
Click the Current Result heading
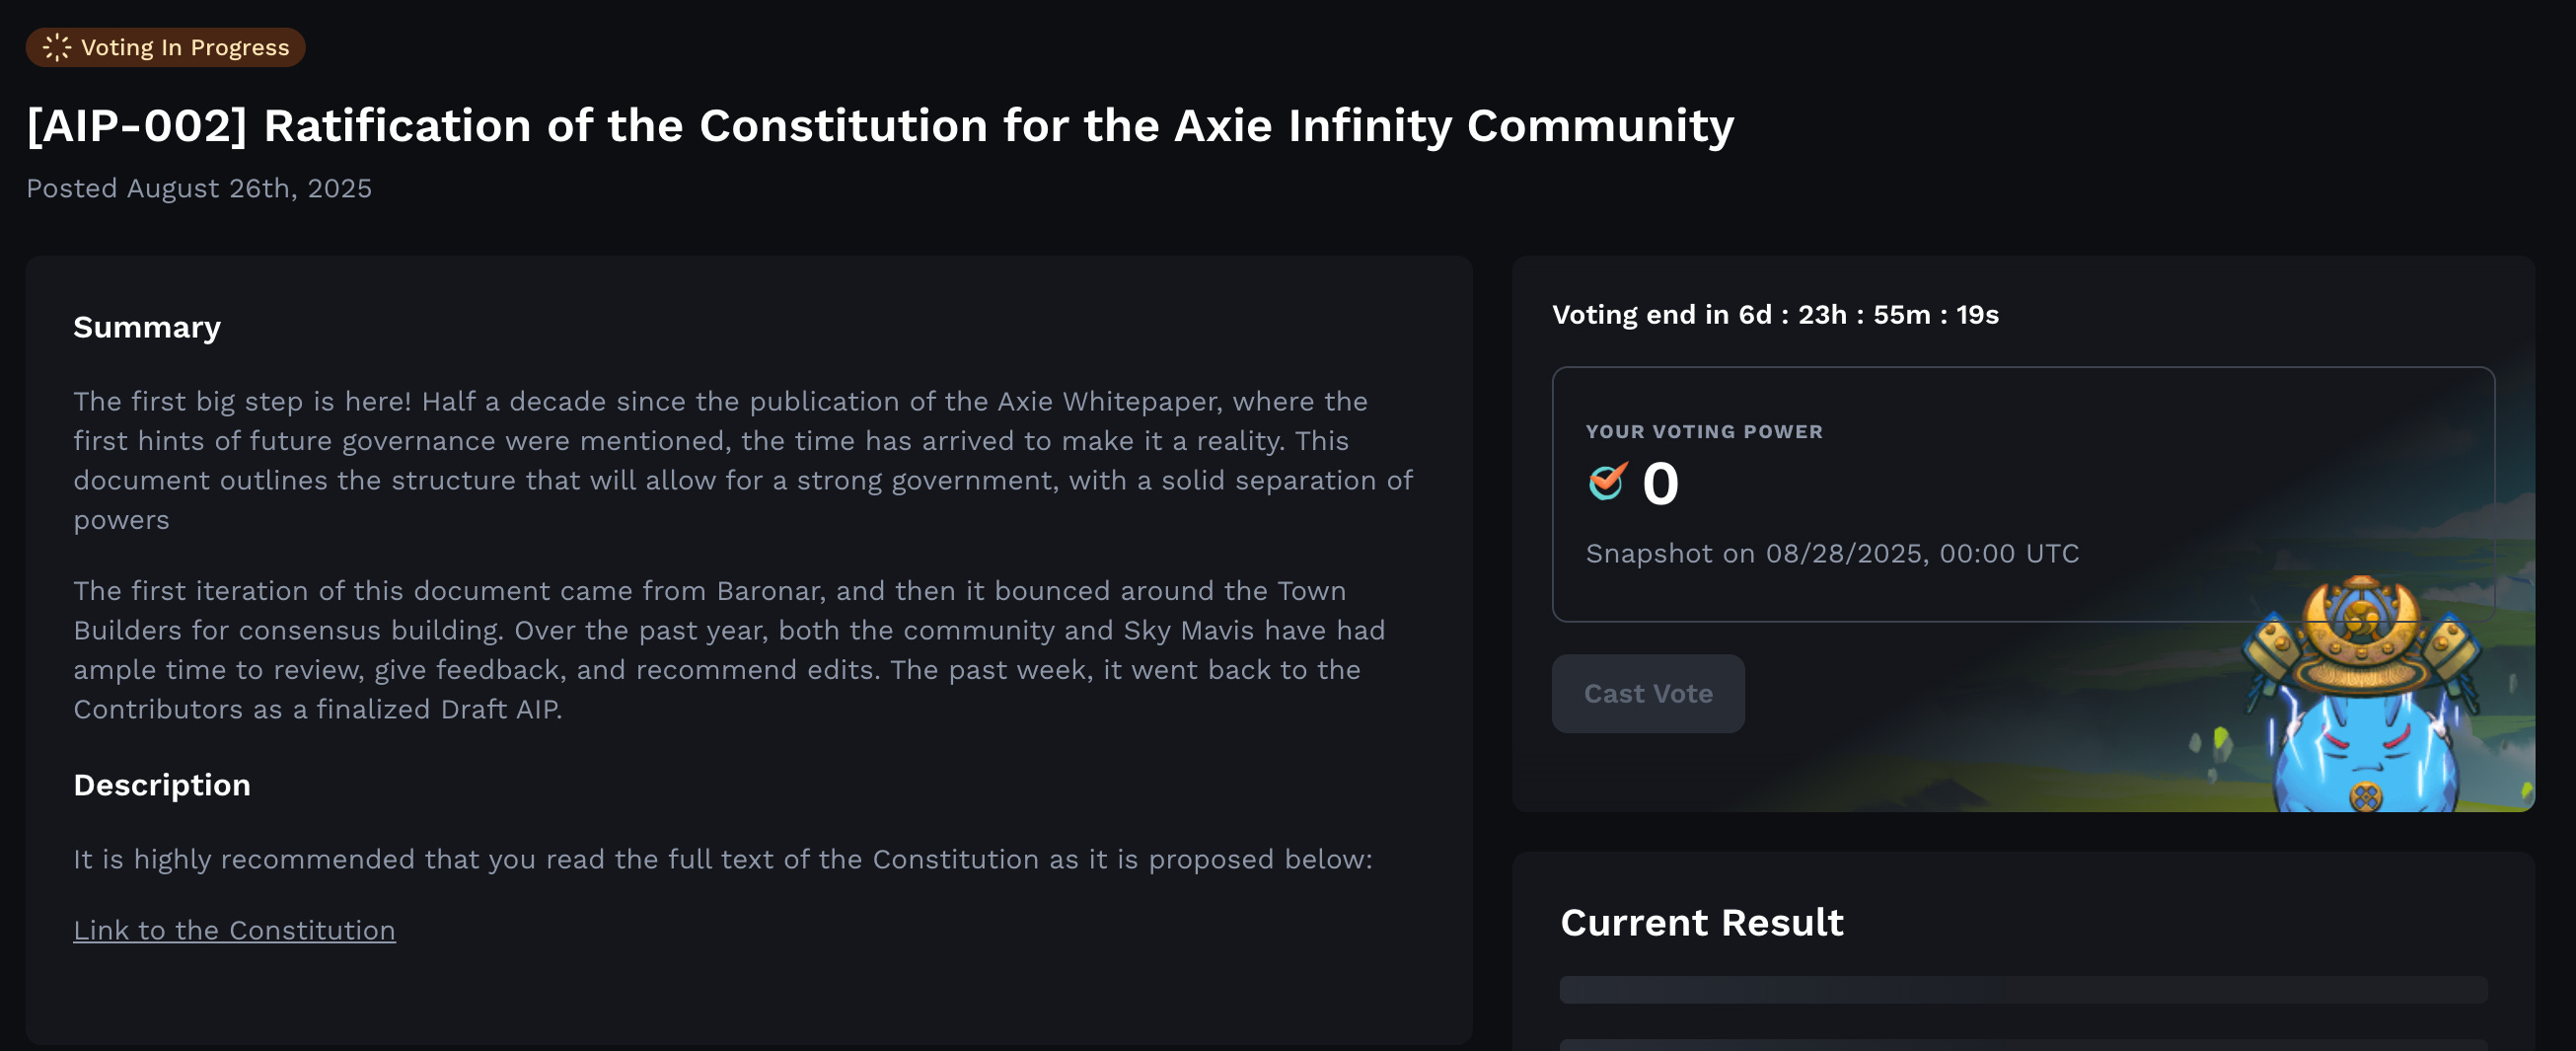point(1702,922)
